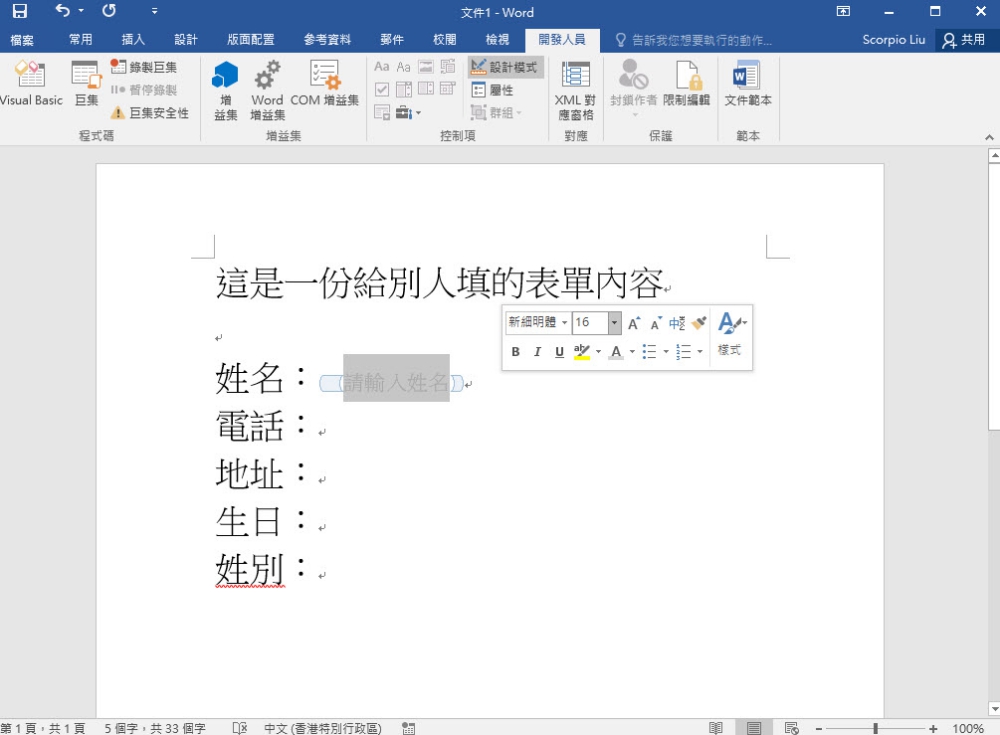Switch to the 校閱 review tab
1000x735 pixels.
pyautogui.click(x=445, y=40)
